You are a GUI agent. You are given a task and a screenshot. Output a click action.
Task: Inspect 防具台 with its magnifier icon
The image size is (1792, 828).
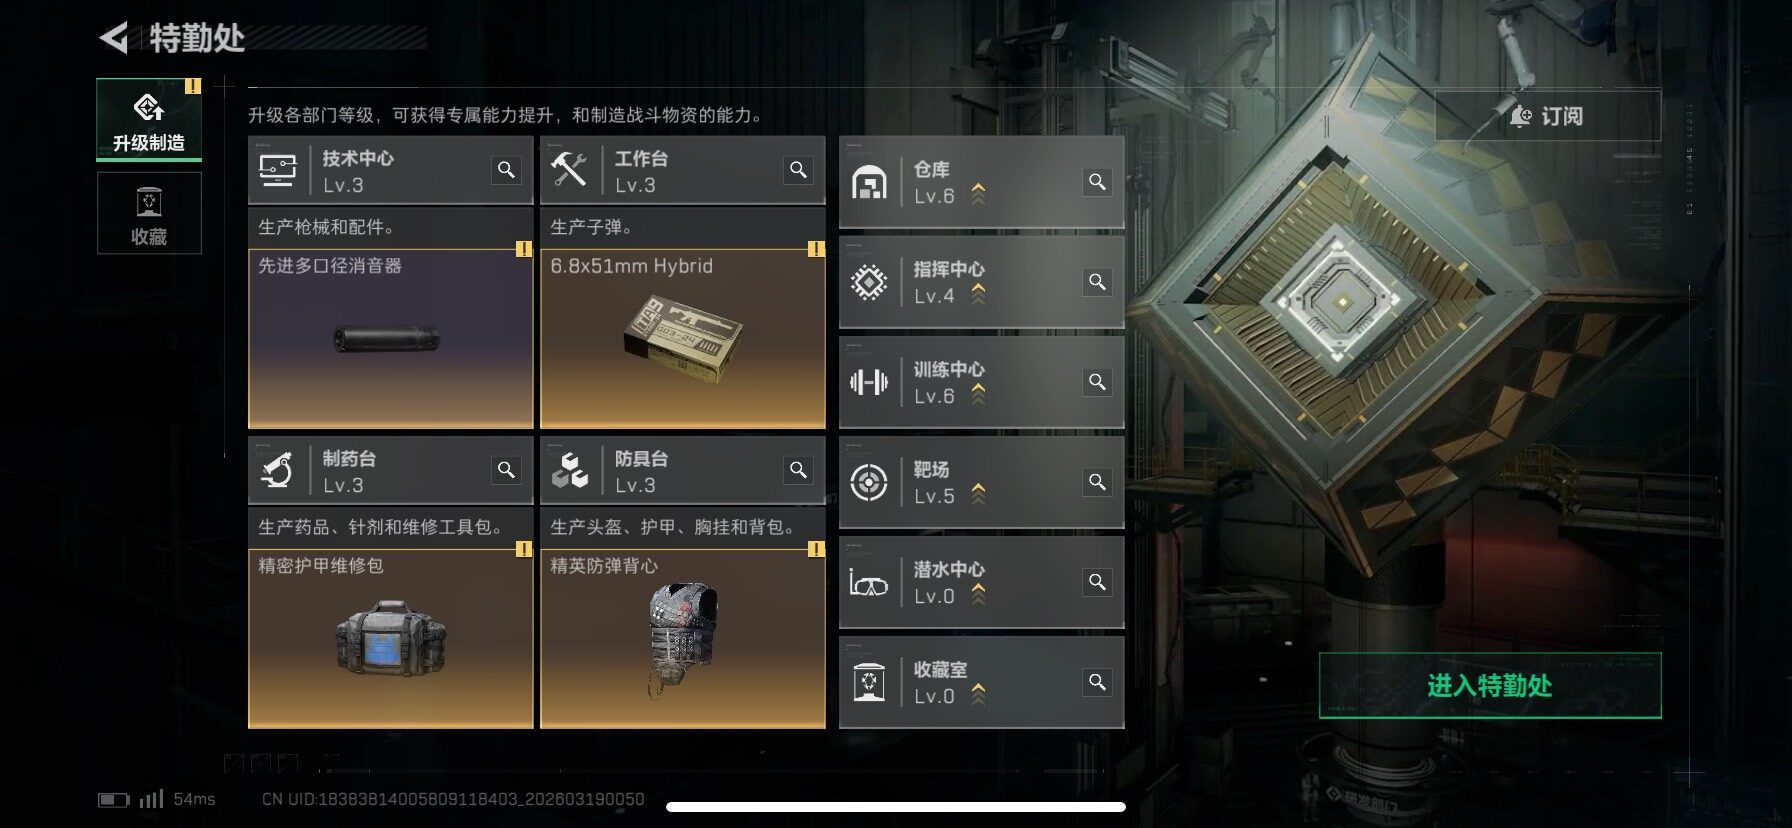point(798,470)
